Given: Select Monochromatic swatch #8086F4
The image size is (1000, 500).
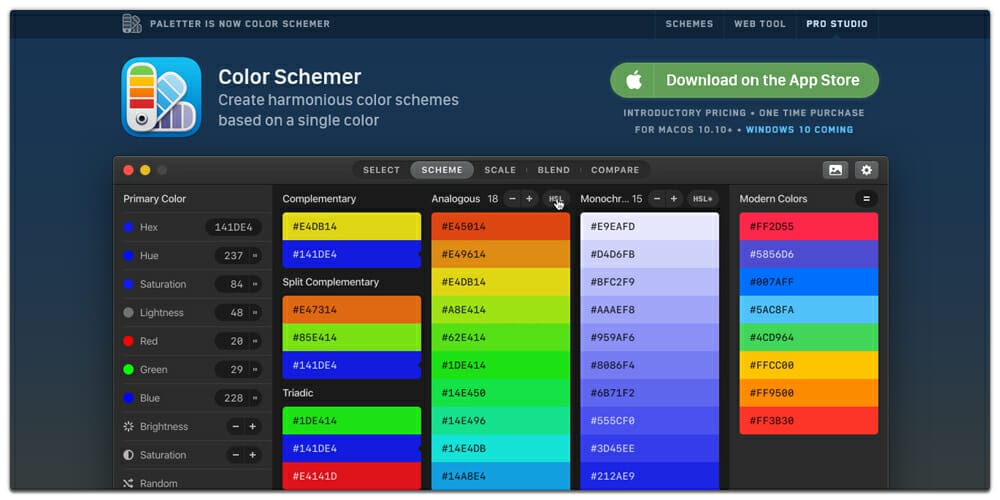Looking at the screenshot, I should pos(649,365).
